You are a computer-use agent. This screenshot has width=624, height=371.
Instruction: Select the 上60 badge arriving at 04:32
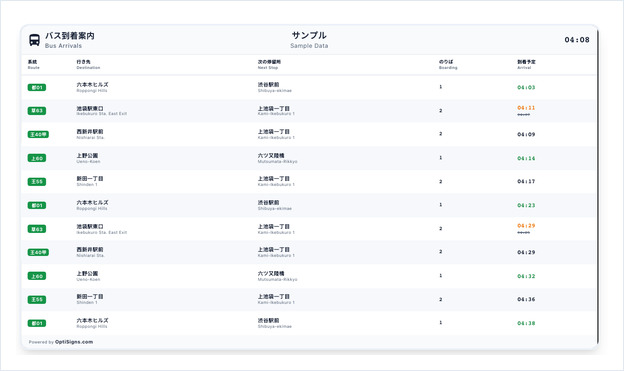point(37,276)
